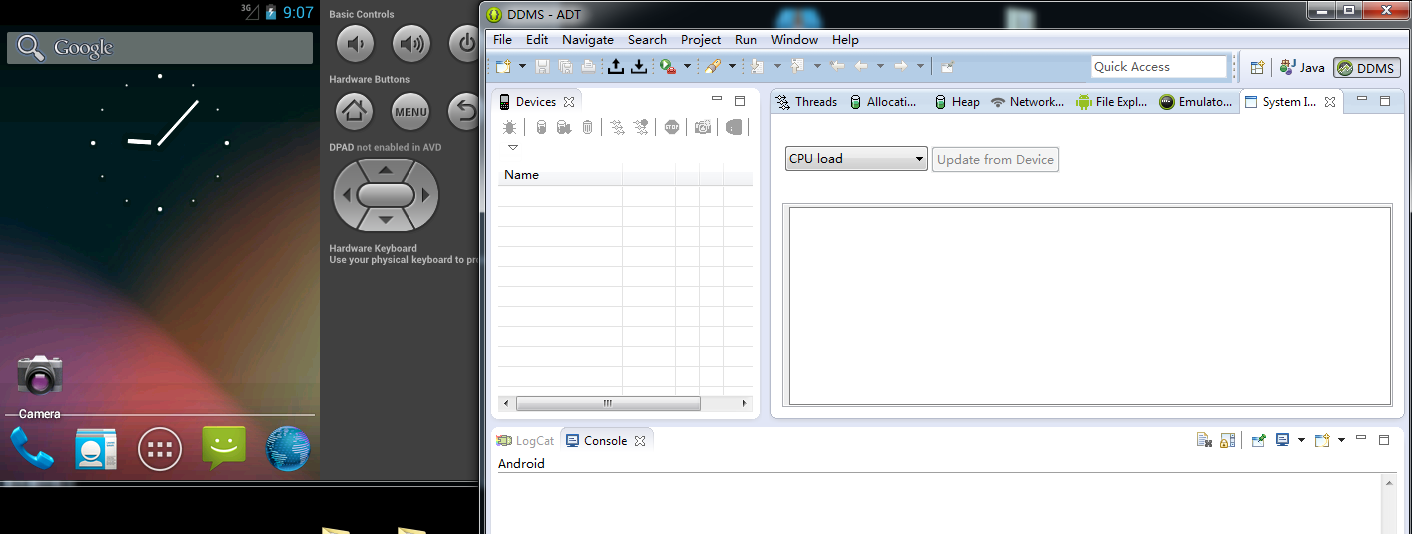Click the Quick Access field
Viewport: 1412px width, 534px height.
click(1159, 67)
